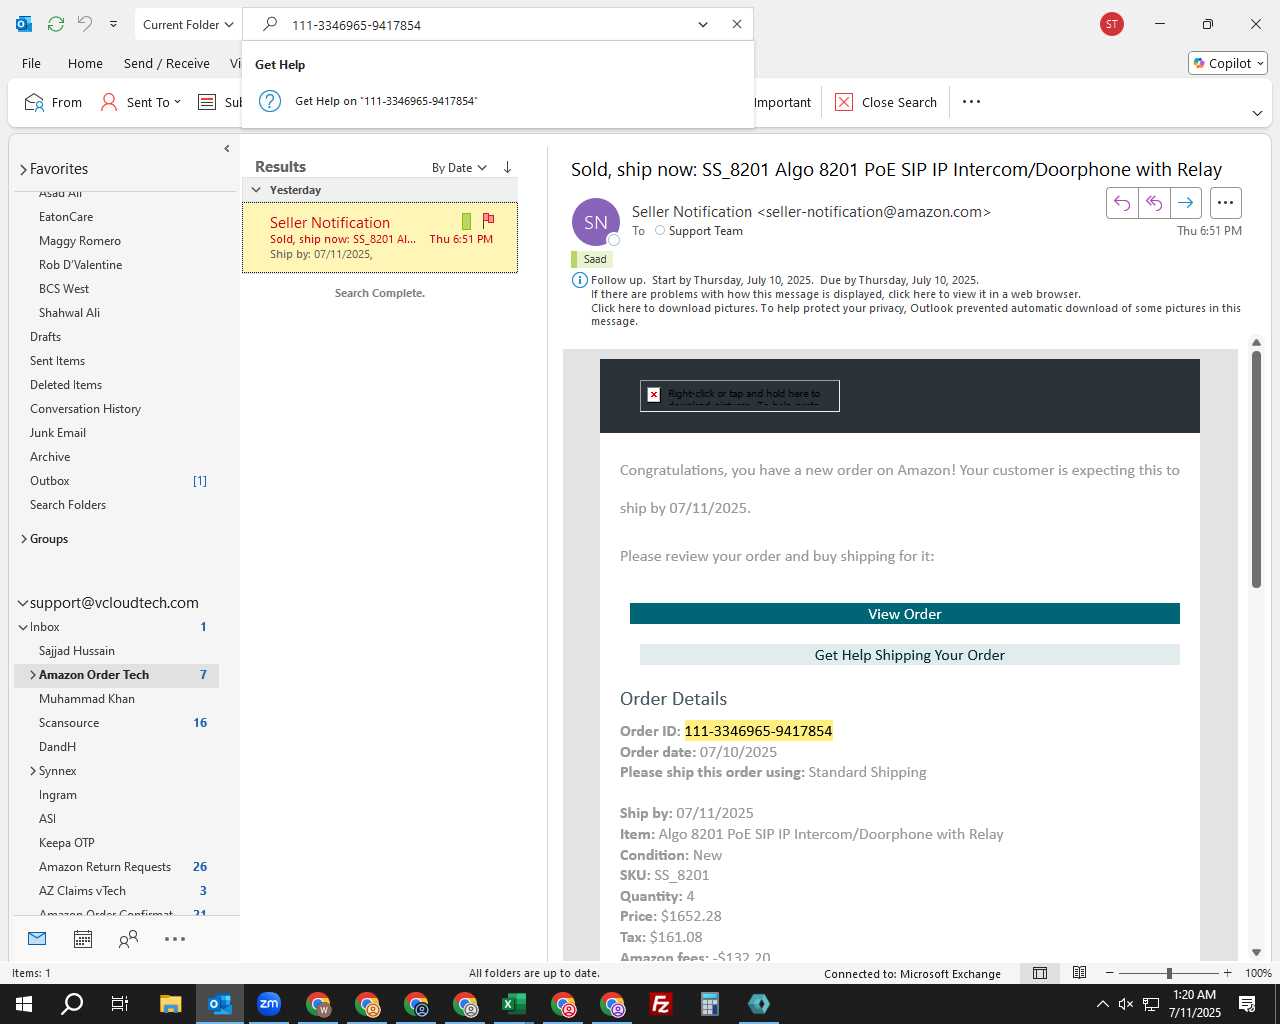Open the Maggy Romero folder
This screenshot has width=1280, height=1024.
[80, 241]
